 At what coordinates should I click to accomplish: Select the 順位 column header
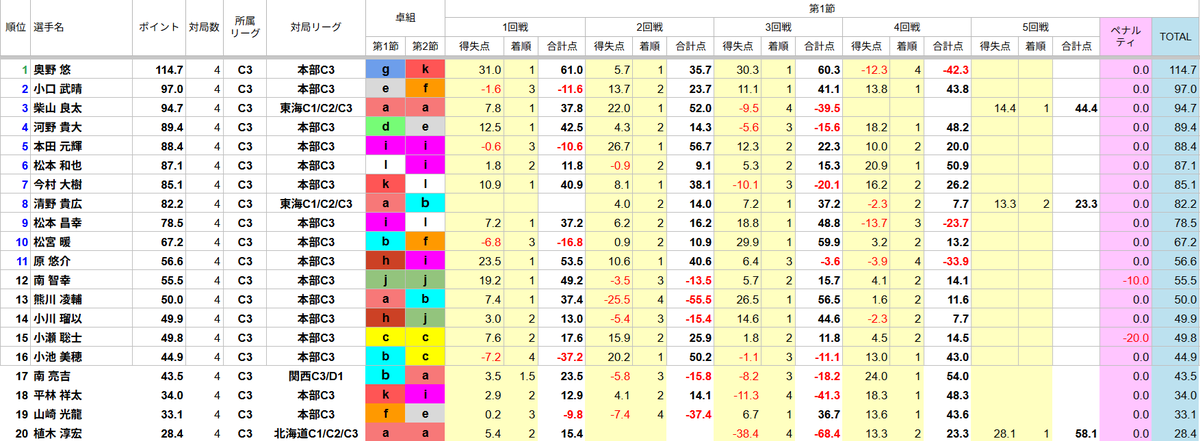(15, 29)
